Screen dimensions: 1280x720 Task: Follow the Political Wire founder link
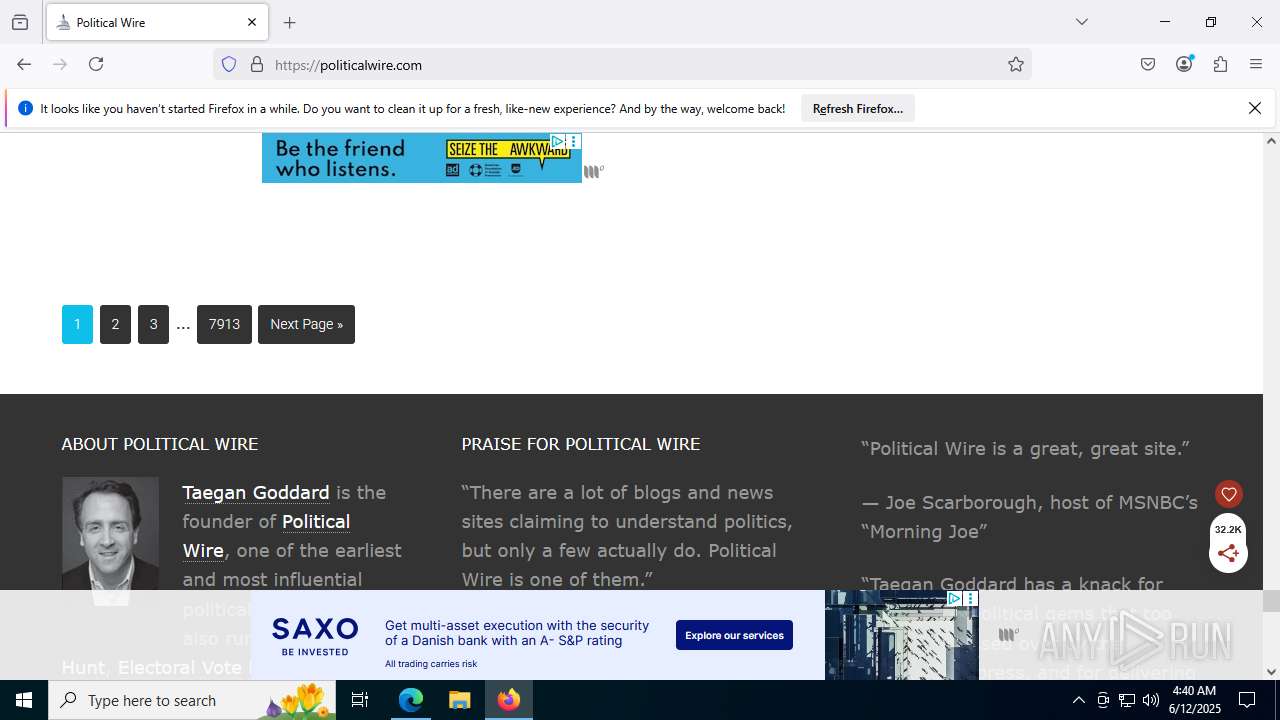(266, 536)
